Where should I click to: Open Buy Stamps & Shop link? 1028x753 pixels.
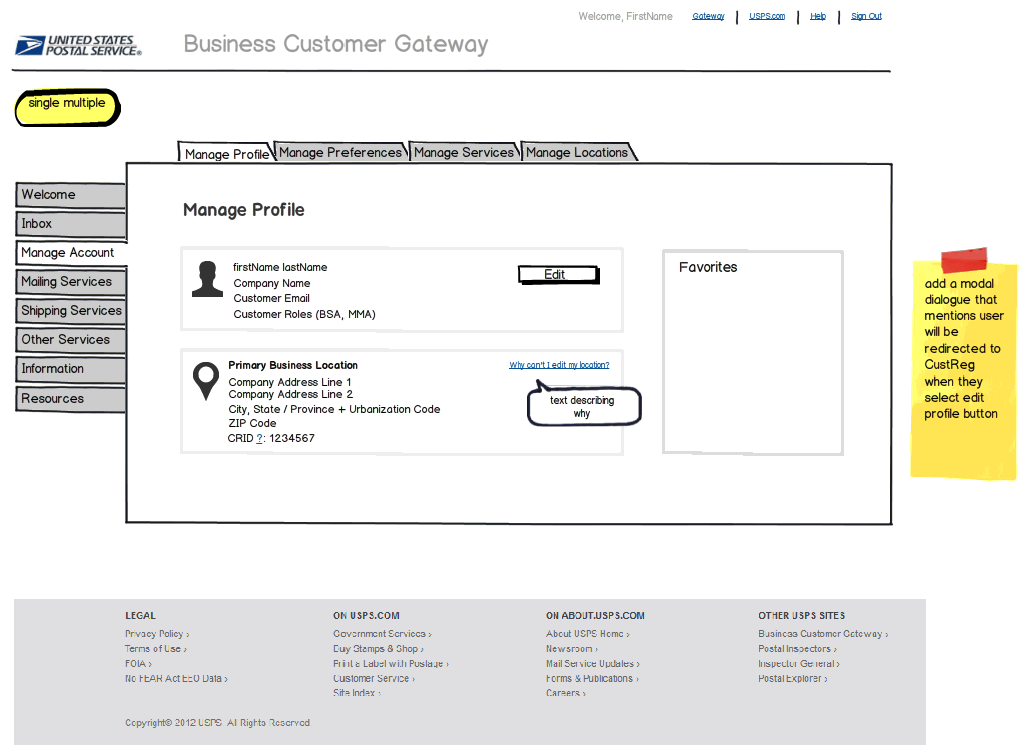coord(378,649)
